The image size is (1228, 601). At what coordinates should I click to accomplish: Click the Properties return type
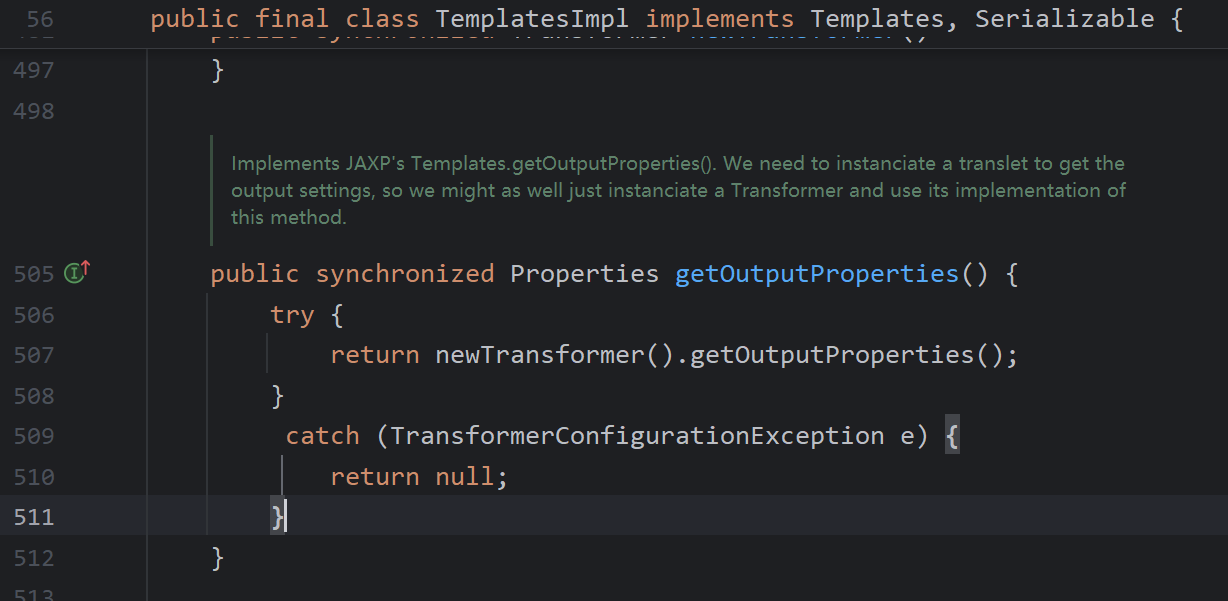click(x=585, y=274)
